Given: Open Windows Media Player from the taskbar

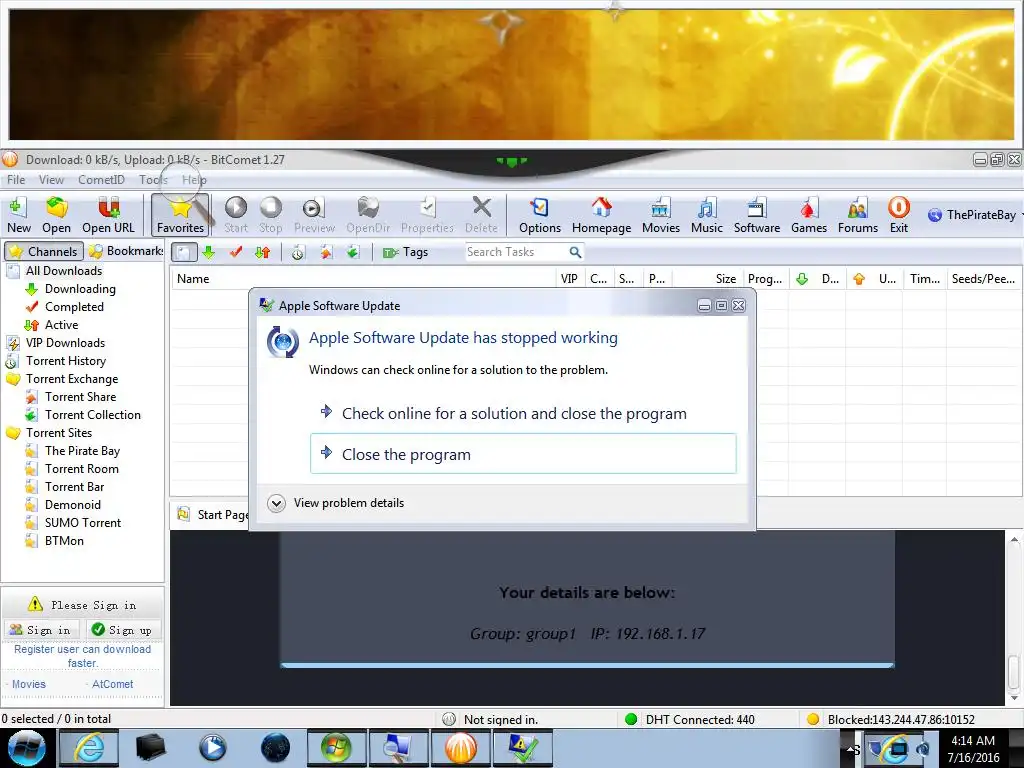Looking at the screenshot, I should coord(212,748).
